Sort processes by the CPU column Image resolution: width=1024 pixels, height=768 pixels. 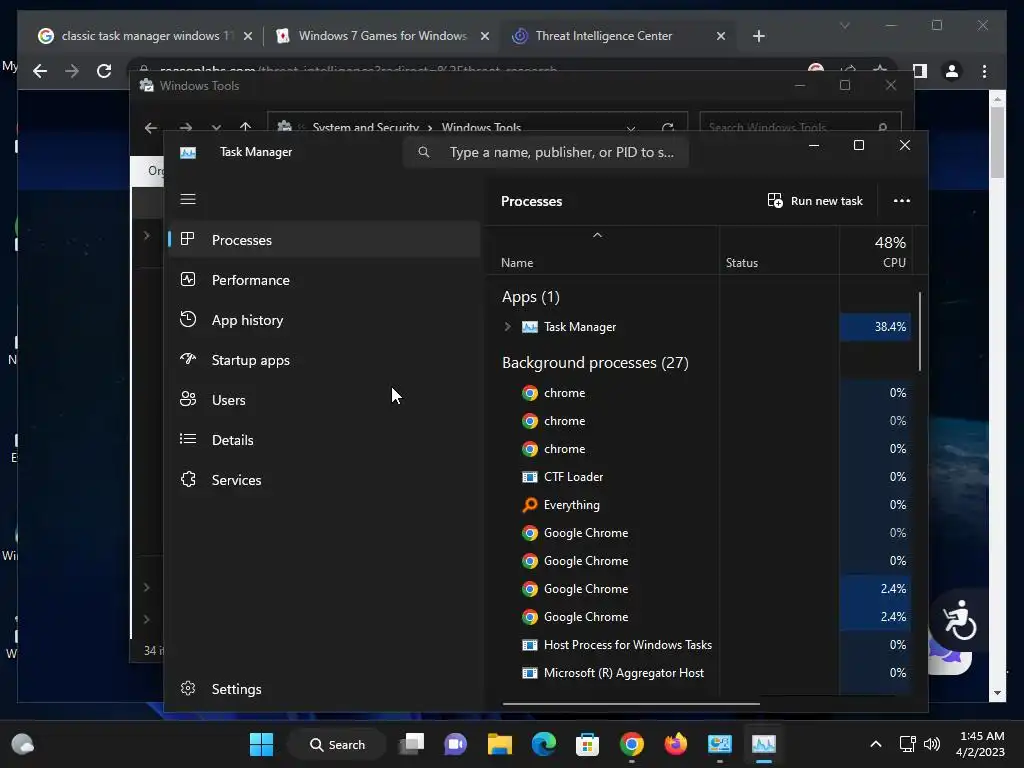(875, 252)
